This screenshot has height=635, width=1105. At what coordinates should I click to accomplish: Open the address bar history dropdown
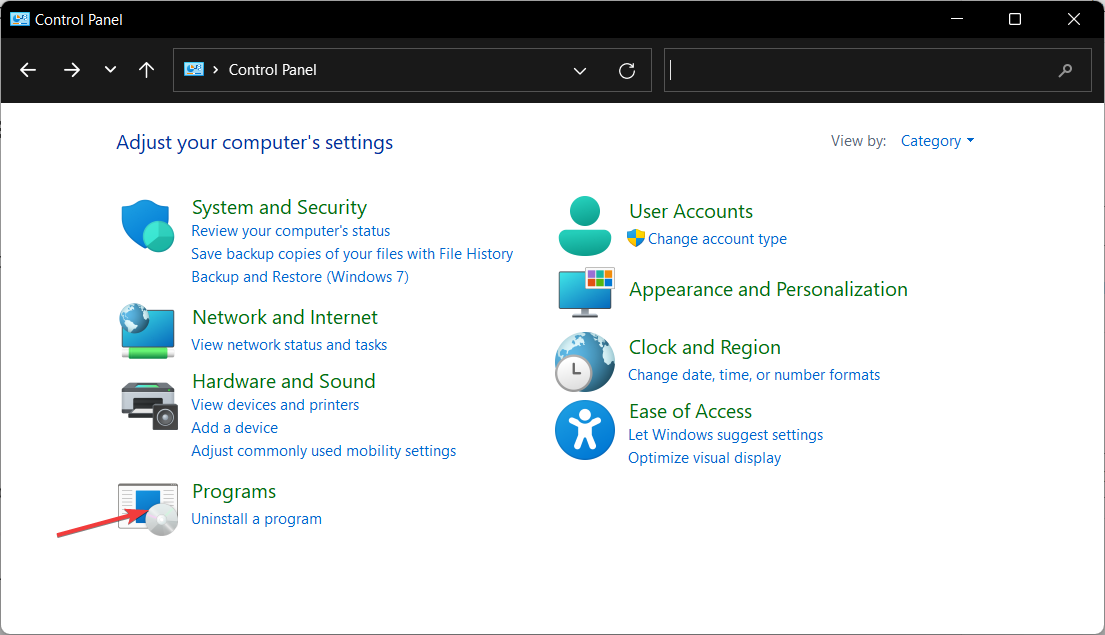580,70
